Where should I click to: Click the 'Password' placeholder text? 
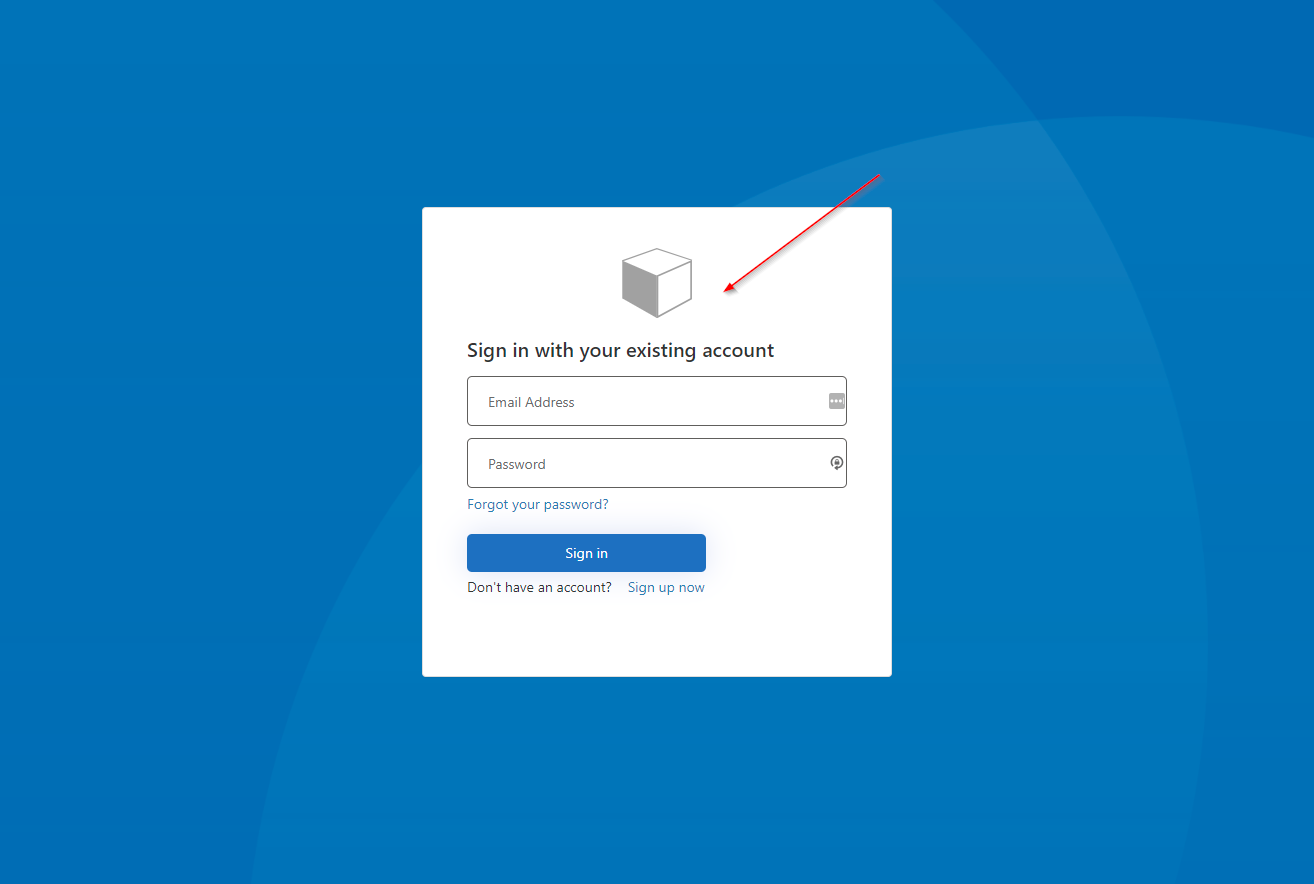click(517, 464)
